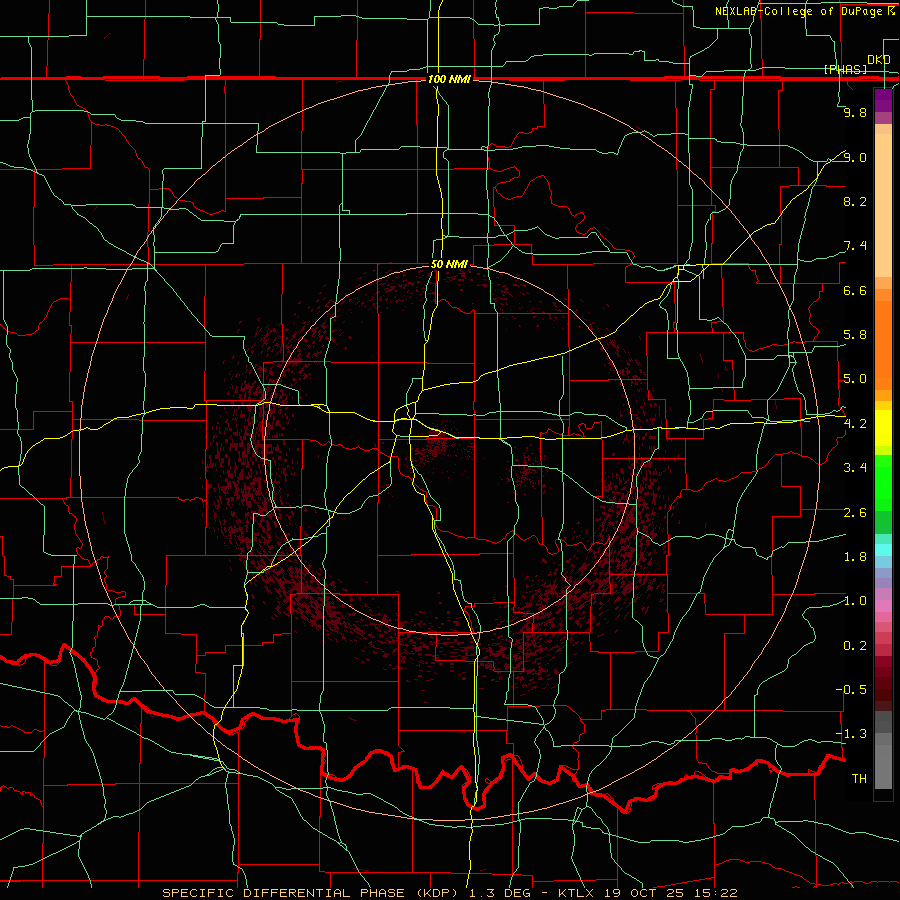Screen dimensions: 900x900
Task: Select the 6.6 scale value
Action: point(855,290)
